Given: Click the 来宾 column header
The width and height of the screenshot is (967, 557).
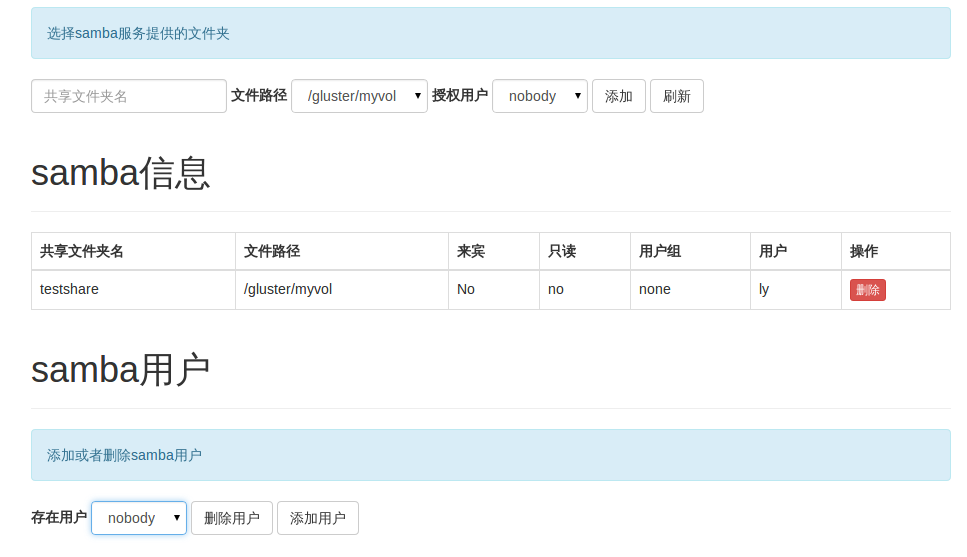Looking at the screenshot, I should (494, 251).
